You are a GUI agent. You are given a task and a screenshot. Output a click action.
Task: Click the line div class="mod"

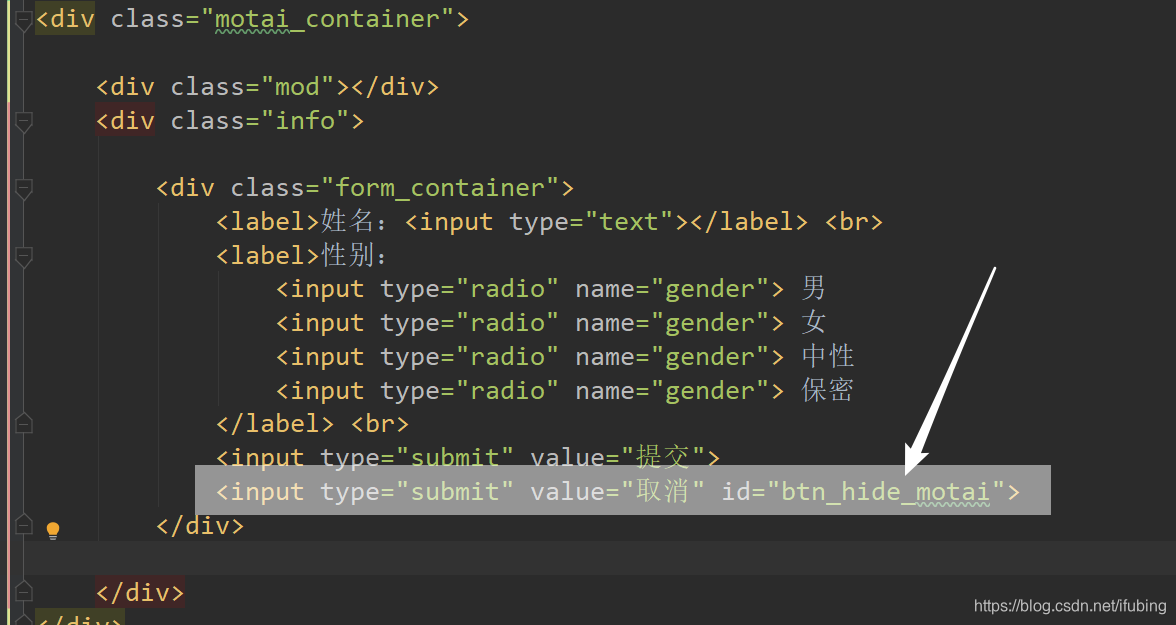[x=267, y=87]
